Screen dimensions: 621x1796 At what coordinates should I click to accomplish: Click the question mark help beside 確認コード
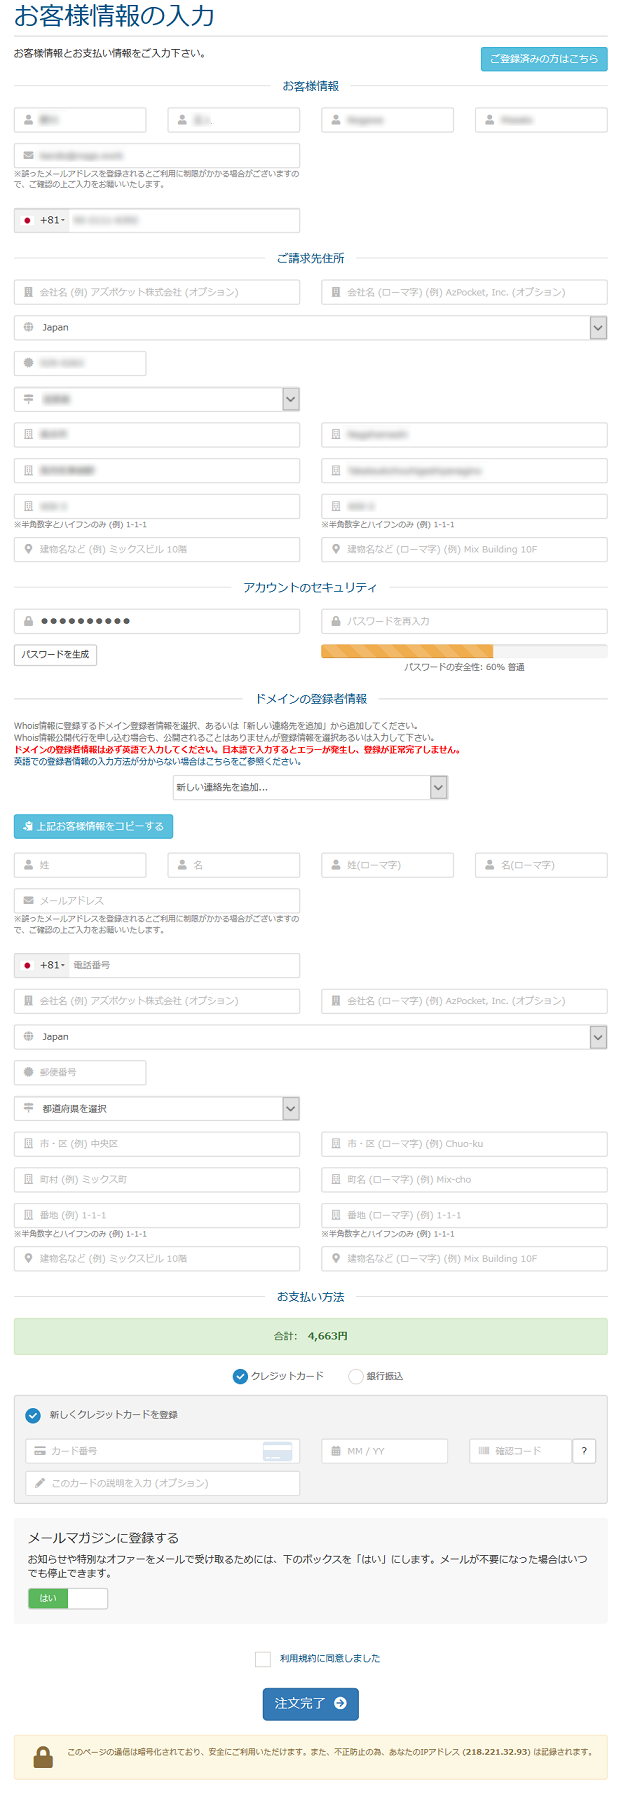(584, 1451)
